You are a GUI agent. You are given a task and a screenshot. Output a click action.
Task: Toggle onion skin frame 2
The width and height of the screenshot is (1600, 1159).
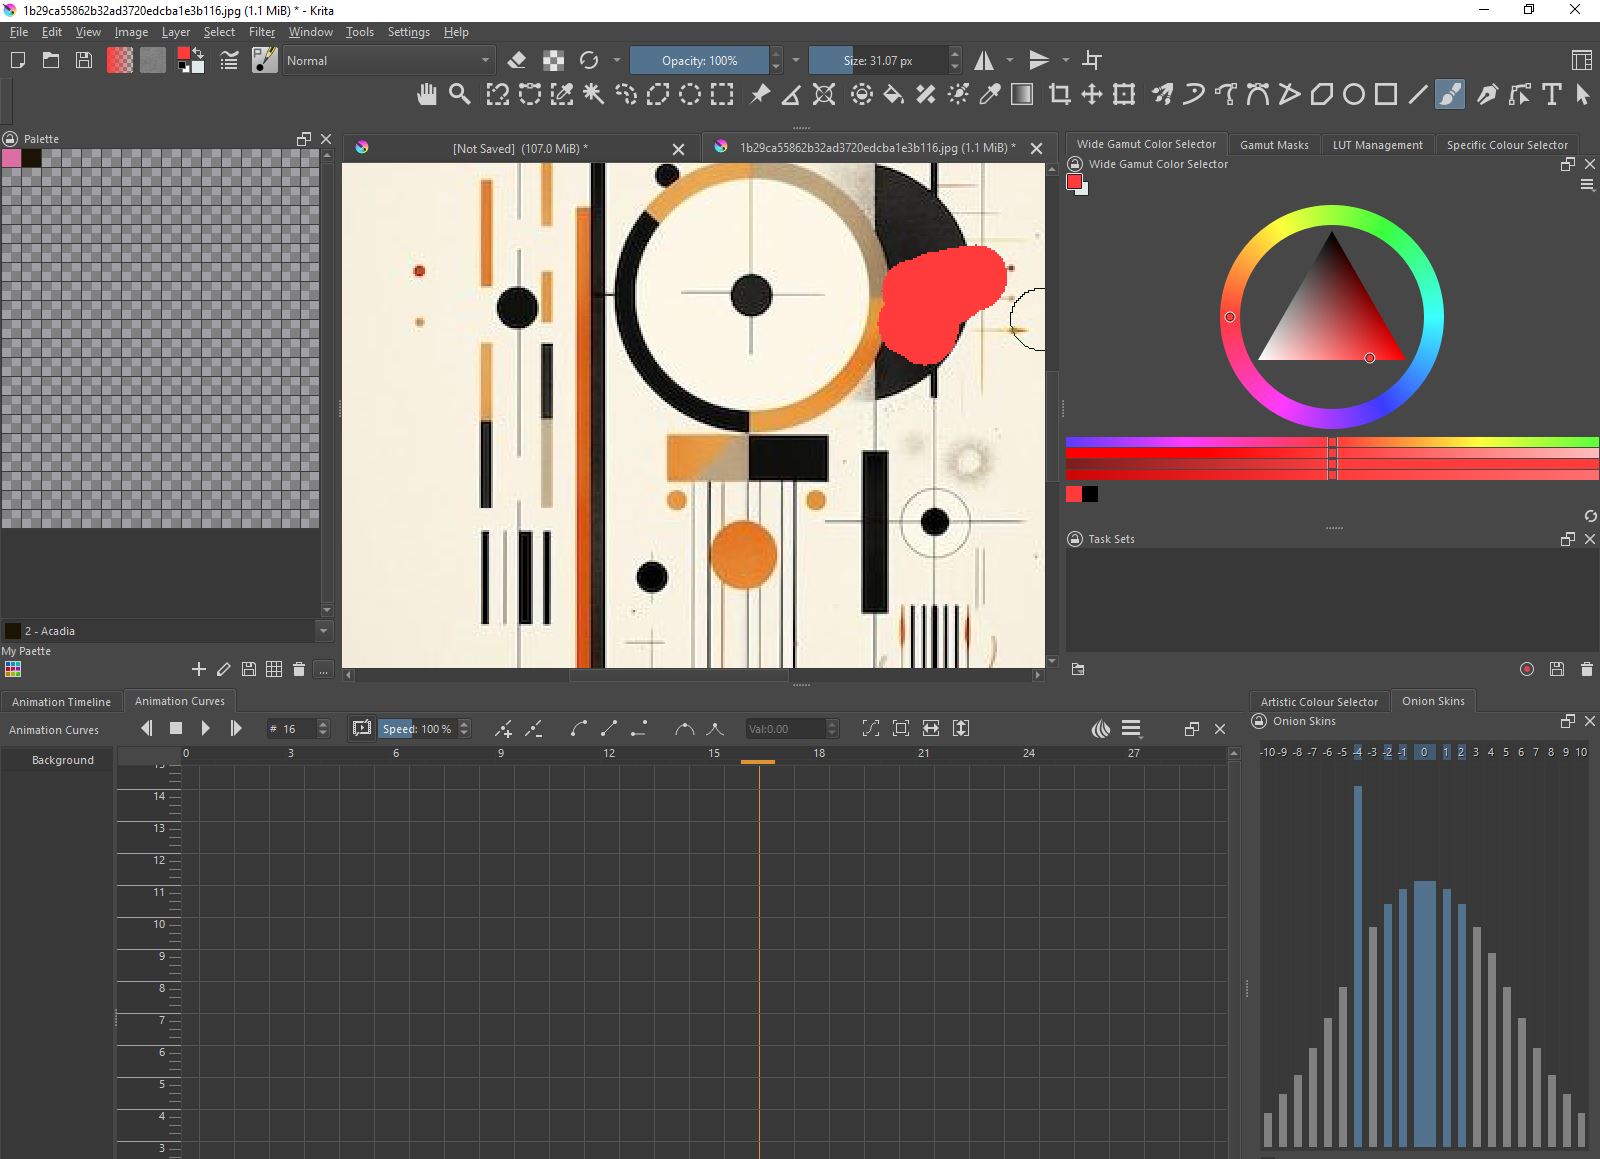[x=1461, y=752]
